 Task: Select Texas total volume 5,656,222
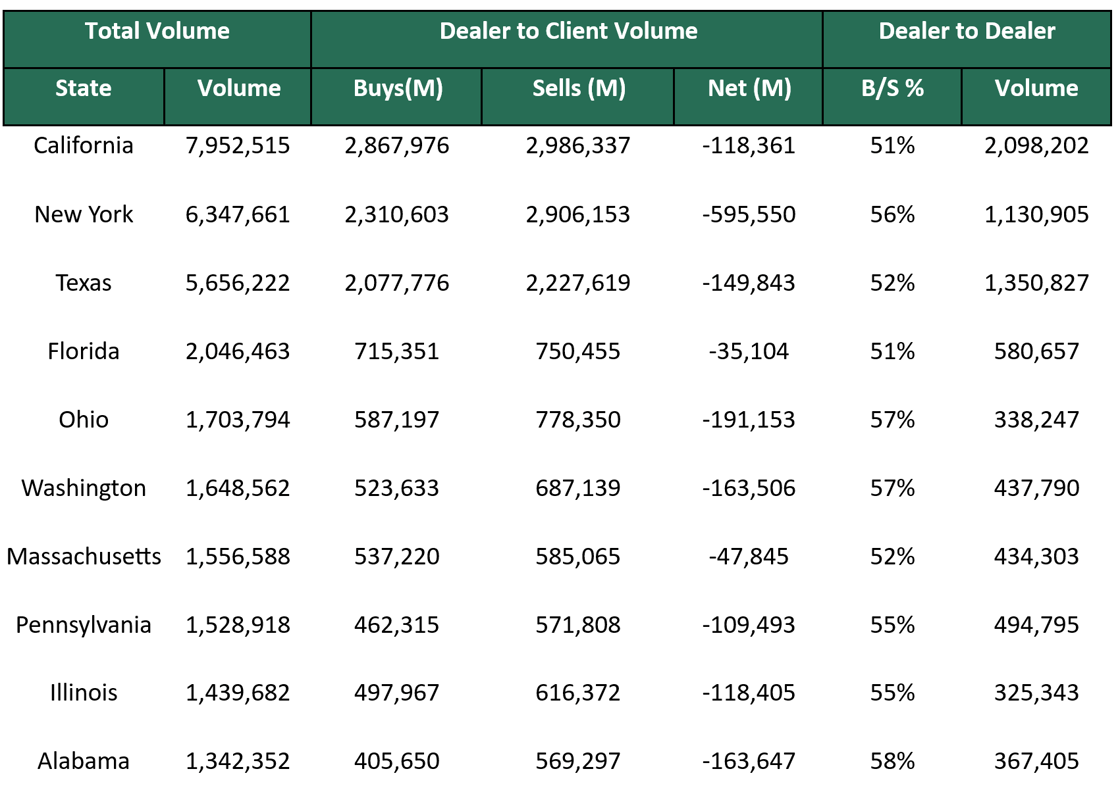(x=238, y=283)
